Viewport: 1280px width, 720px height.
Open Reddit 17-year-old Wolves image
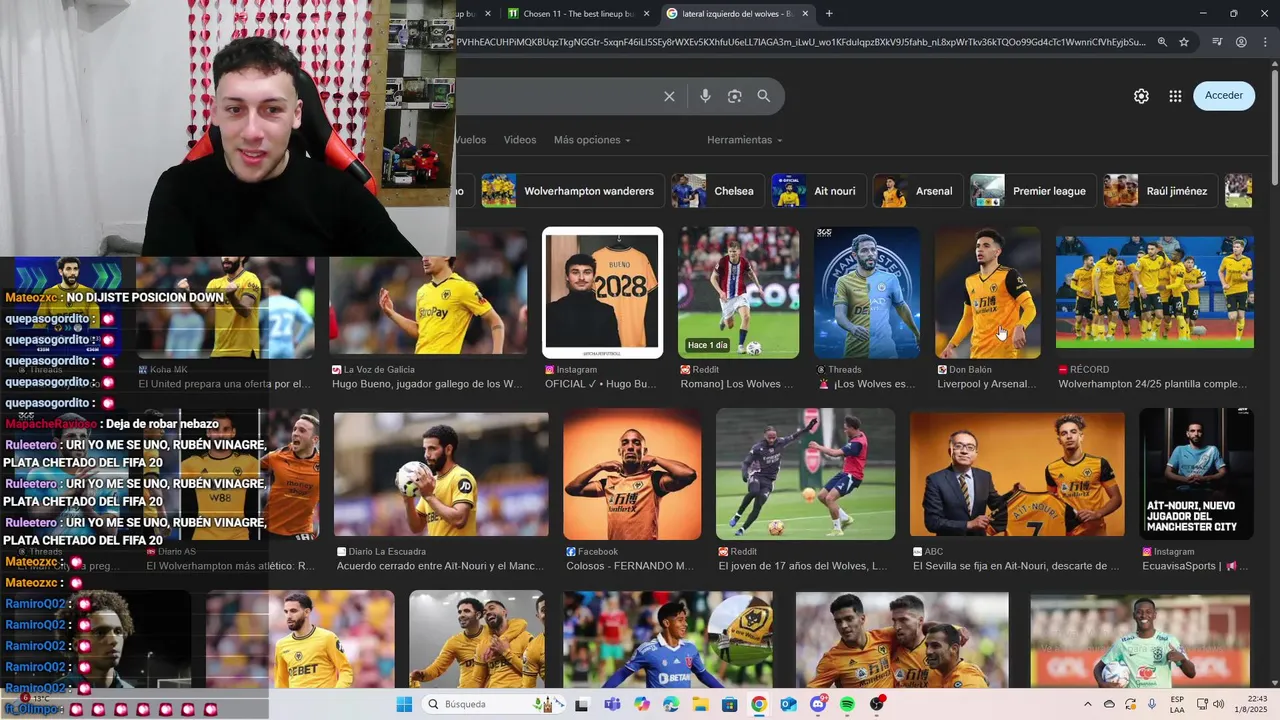pos(805,475)
